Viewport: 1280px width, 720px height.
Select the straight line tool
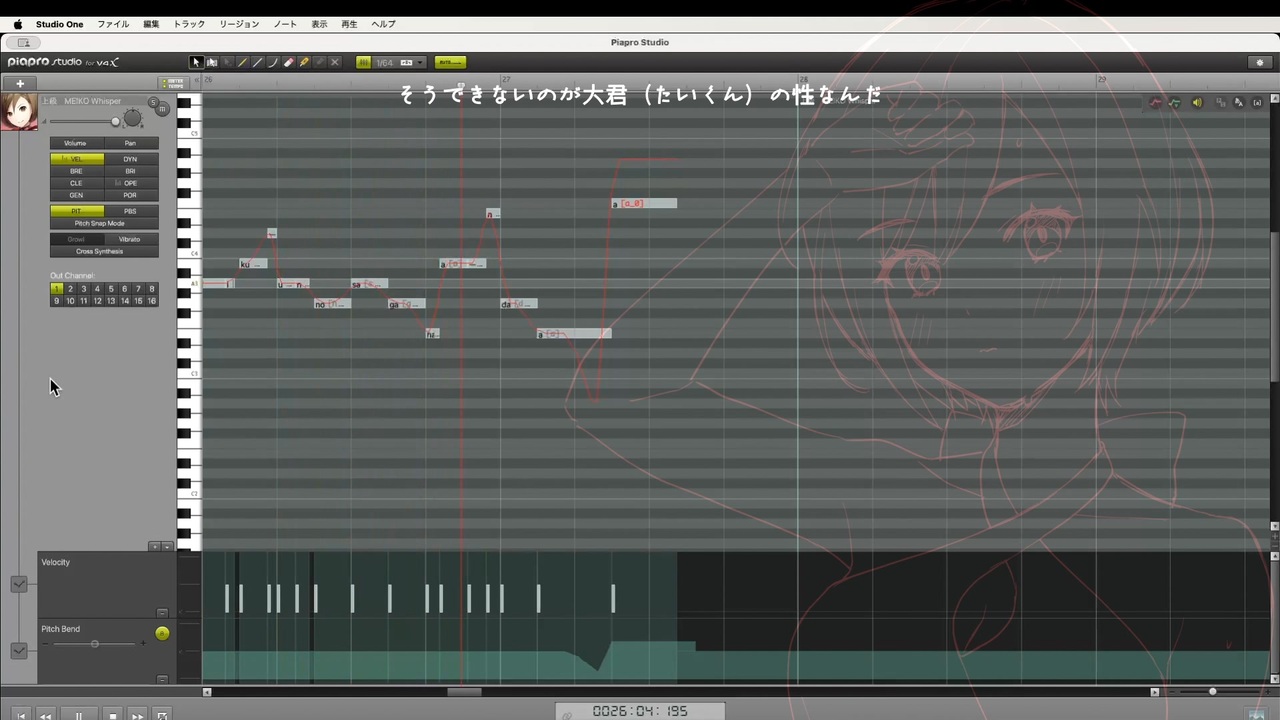click(258, 62)
